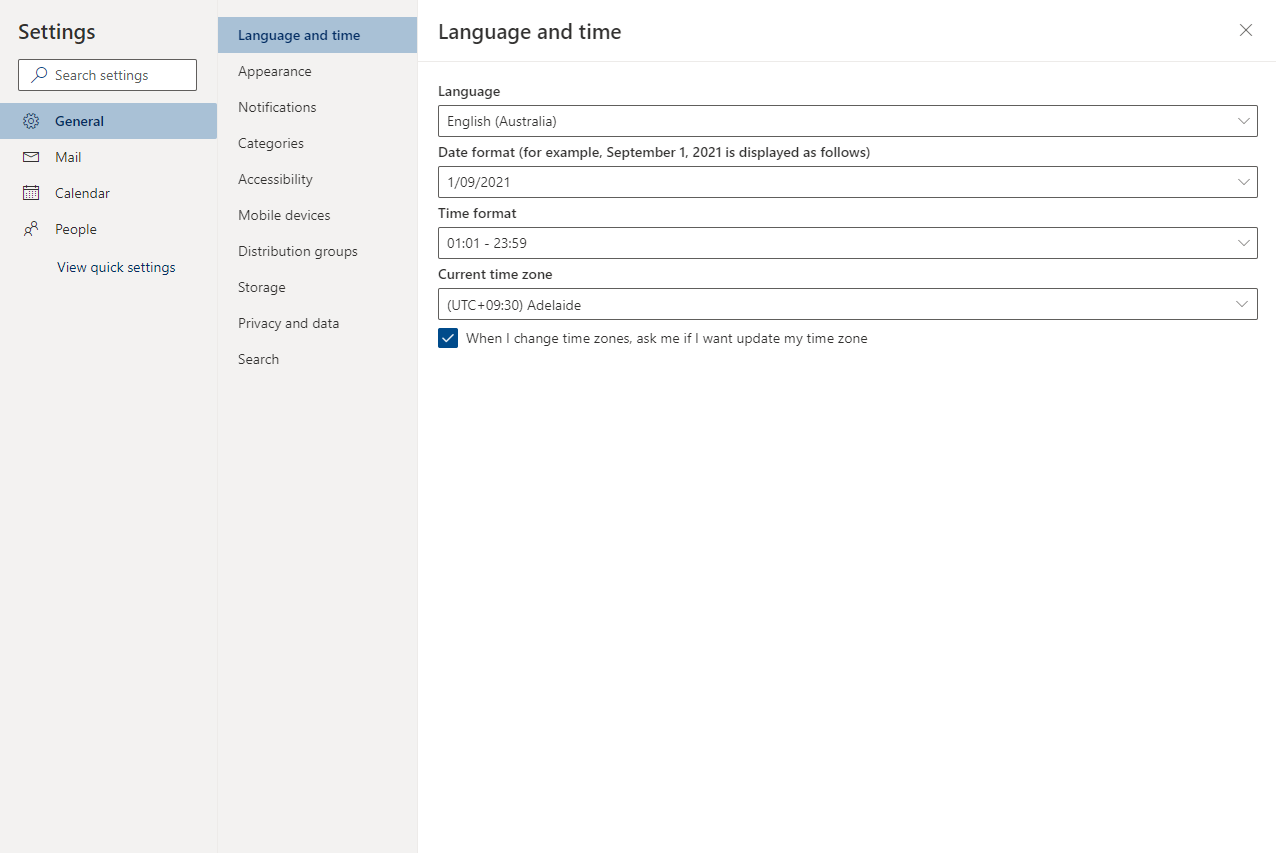Click the search magnifier icon

39,75
